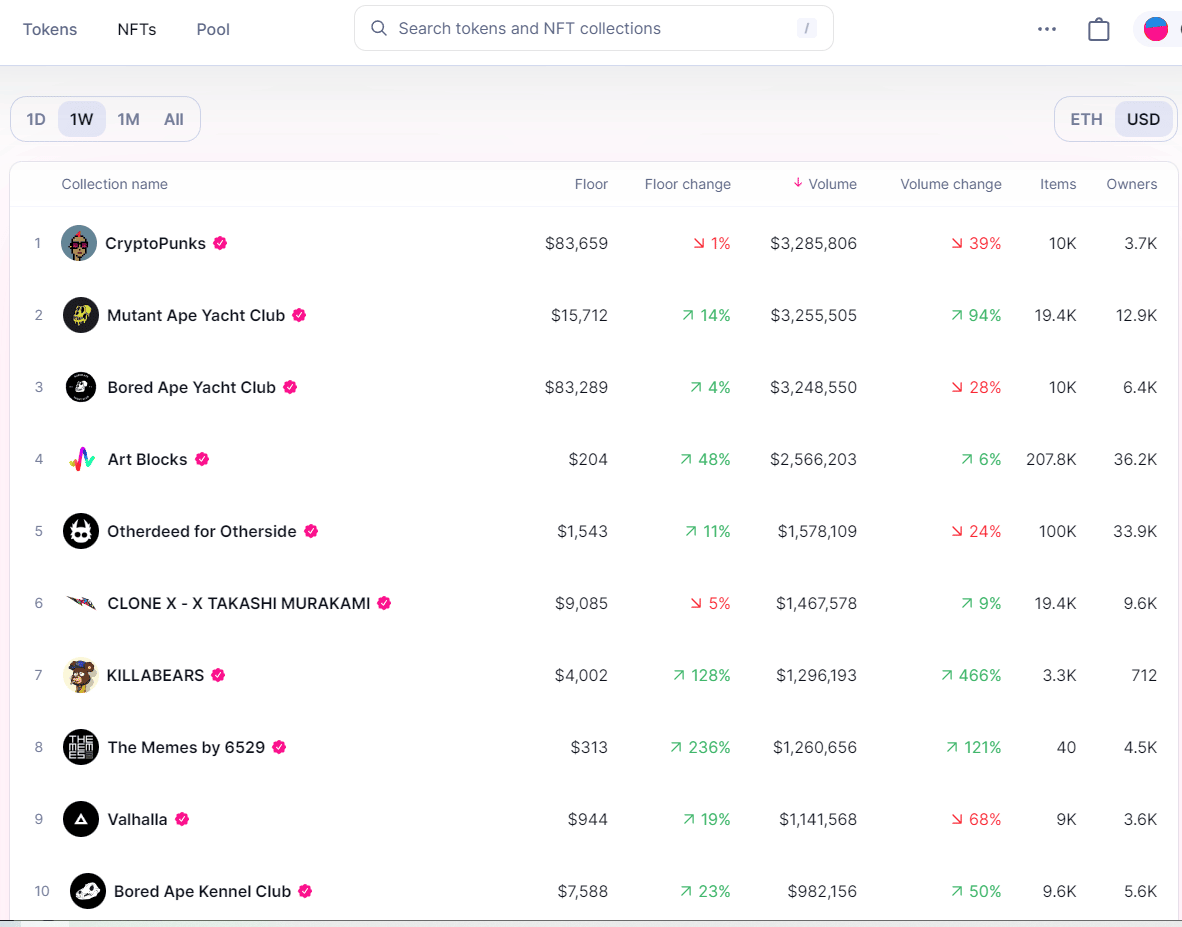Click the KILLABEARS verified badge
The height and width of the screenshot is (927, 1182).
point(219,675)
